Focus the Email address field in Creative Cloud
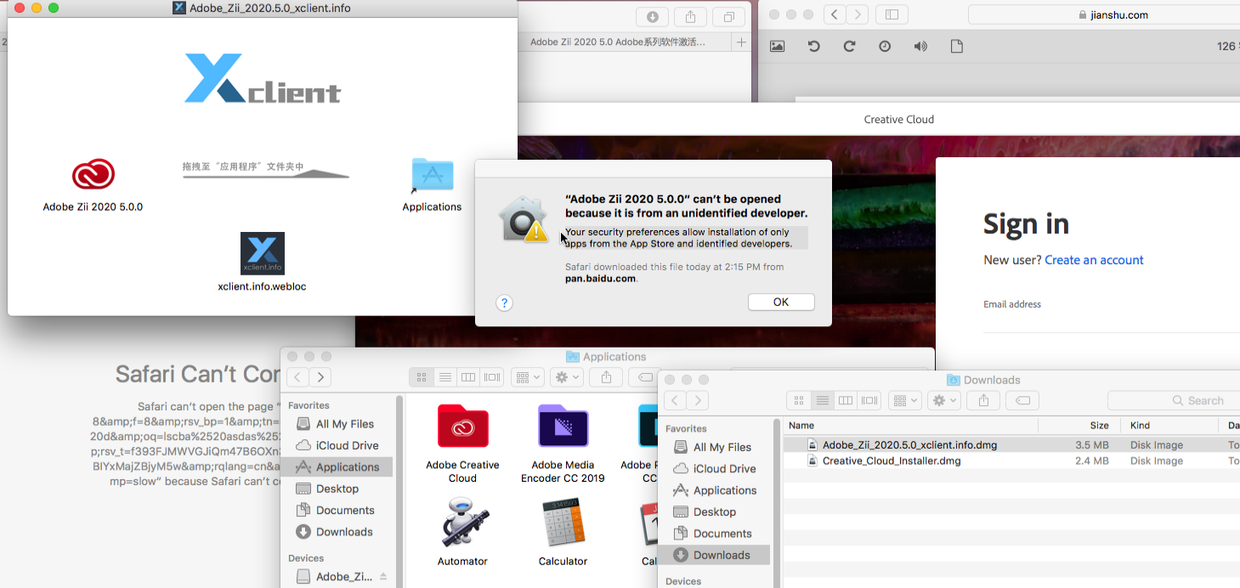 1110,322
